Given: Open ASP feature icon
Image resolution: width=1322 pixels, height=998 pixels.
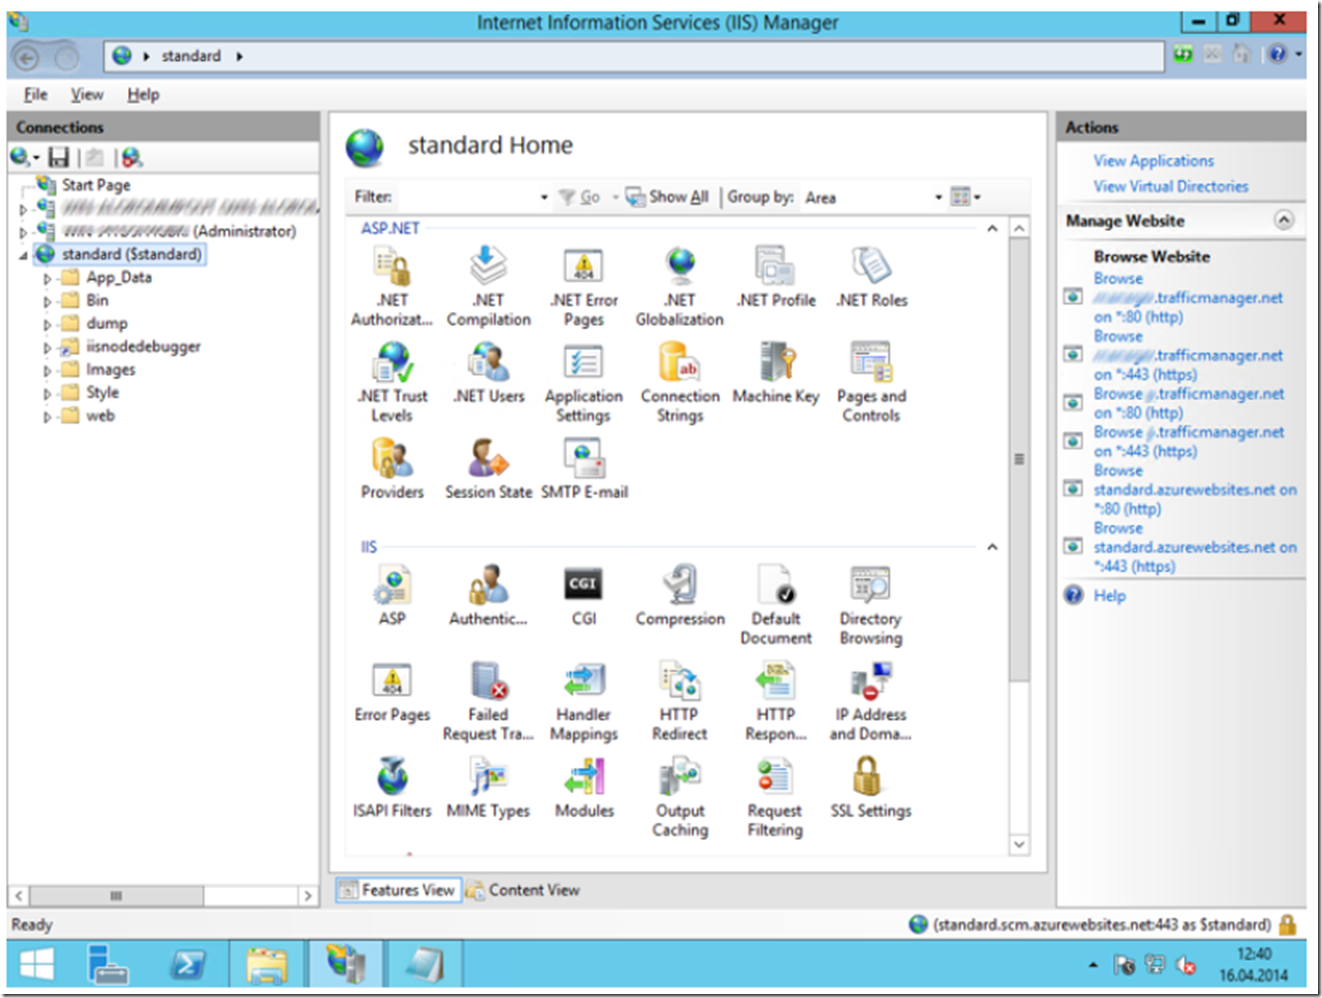Looking at the screenshot, I should coord(392,596).
